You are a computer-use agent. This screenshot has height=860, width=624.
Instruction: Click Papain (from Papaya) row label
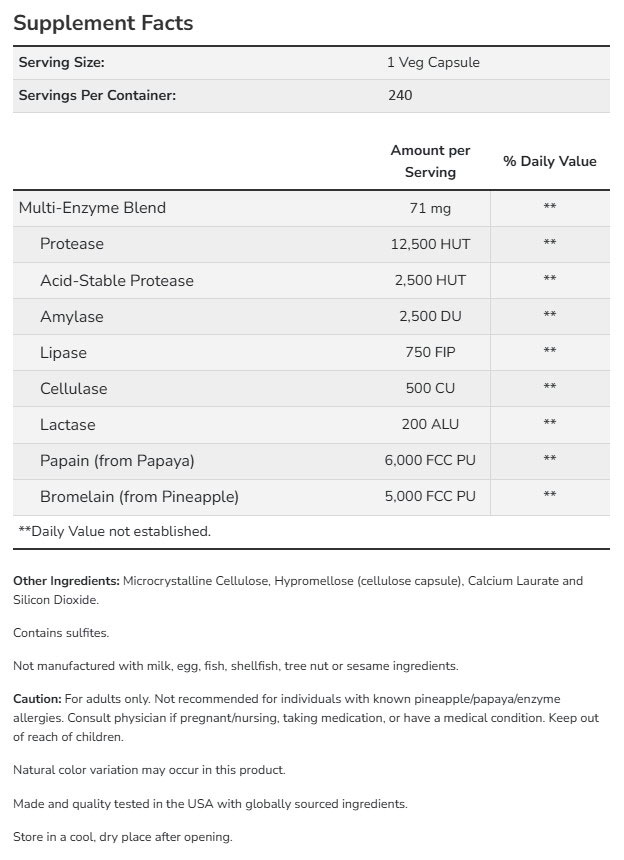pyautogui.click(x=117, y=460)
